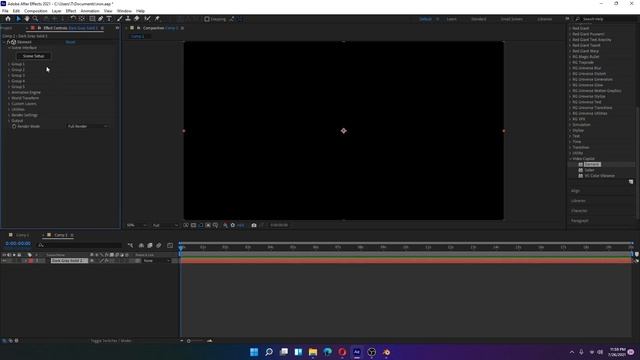
Task: Open the Render Mode Full Render dropdown
Action: 88,127
